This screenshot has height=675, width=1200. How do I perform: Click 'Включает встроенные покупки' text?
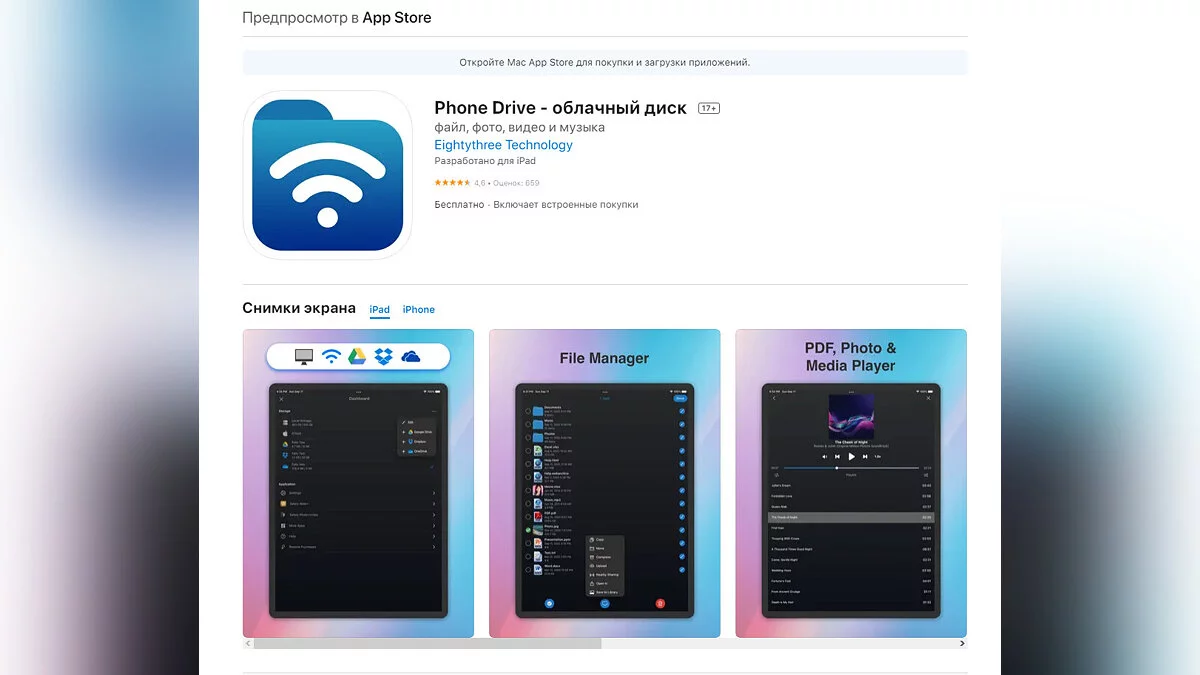(566, 205)
